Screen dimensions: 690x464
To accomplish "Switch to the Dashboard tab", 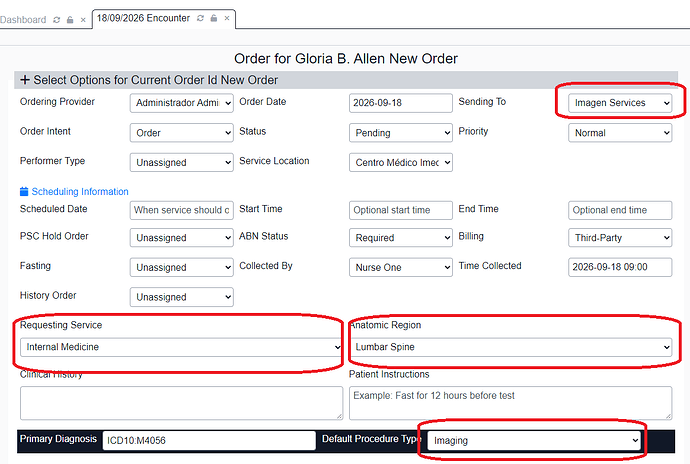I will click(x=23, y=20).
